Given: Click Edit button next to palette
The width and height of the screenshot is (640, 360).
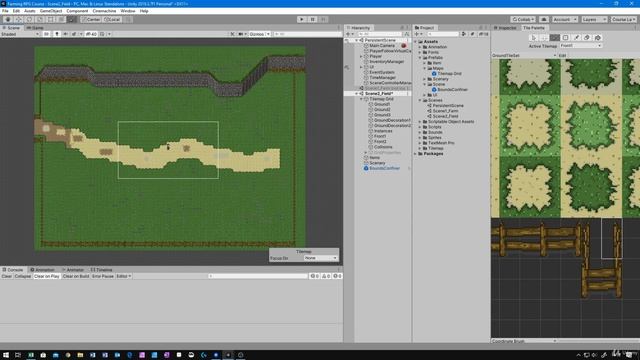Looking at the screenshot, I should (x=562, y=56).
